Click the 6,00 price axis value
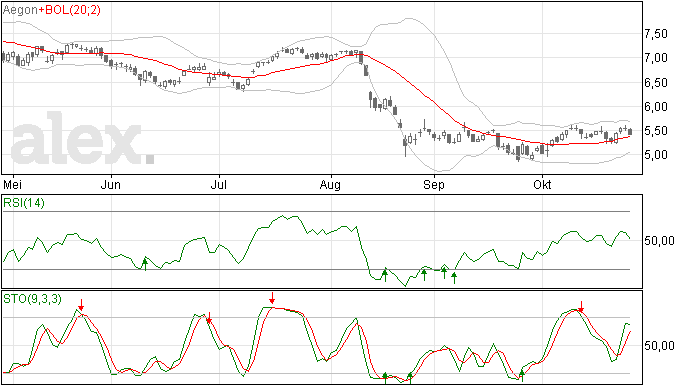The height and width of the screenshot is (387, 690). coord(656,107)
